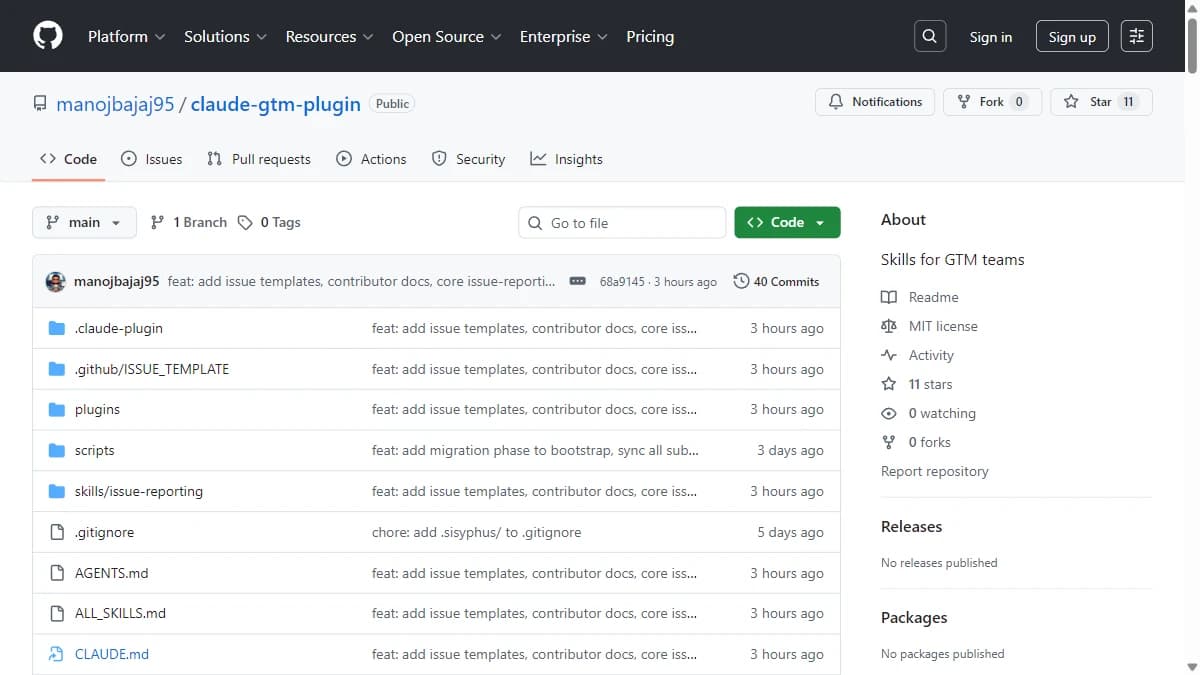Open the Open Source dropdown menu
The height and width of the screenshot is (675, 1200).
coord(446,36)
